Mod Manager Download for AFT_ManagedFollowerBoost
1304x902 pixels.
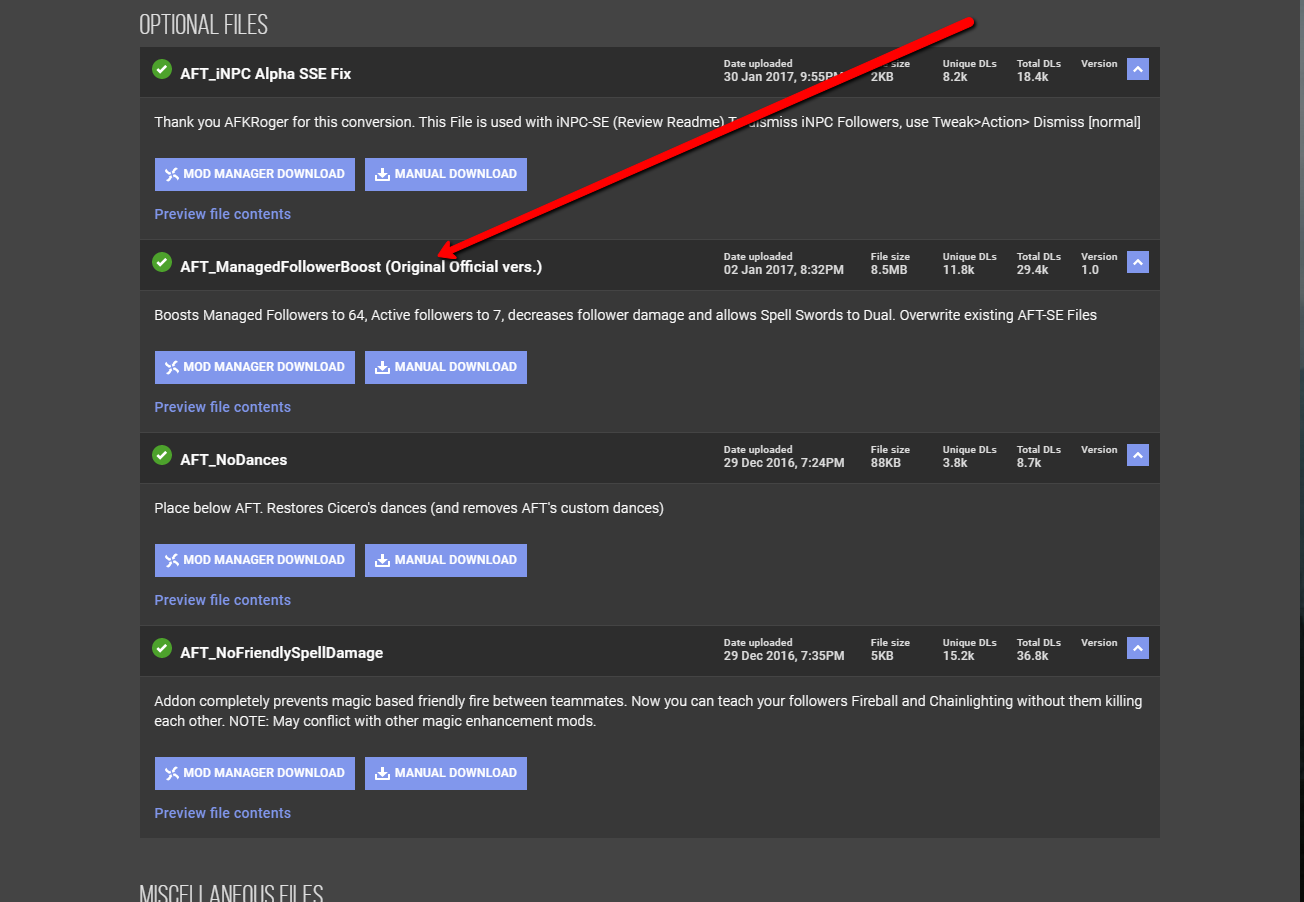pyautogui.click(x=254, y=367)
